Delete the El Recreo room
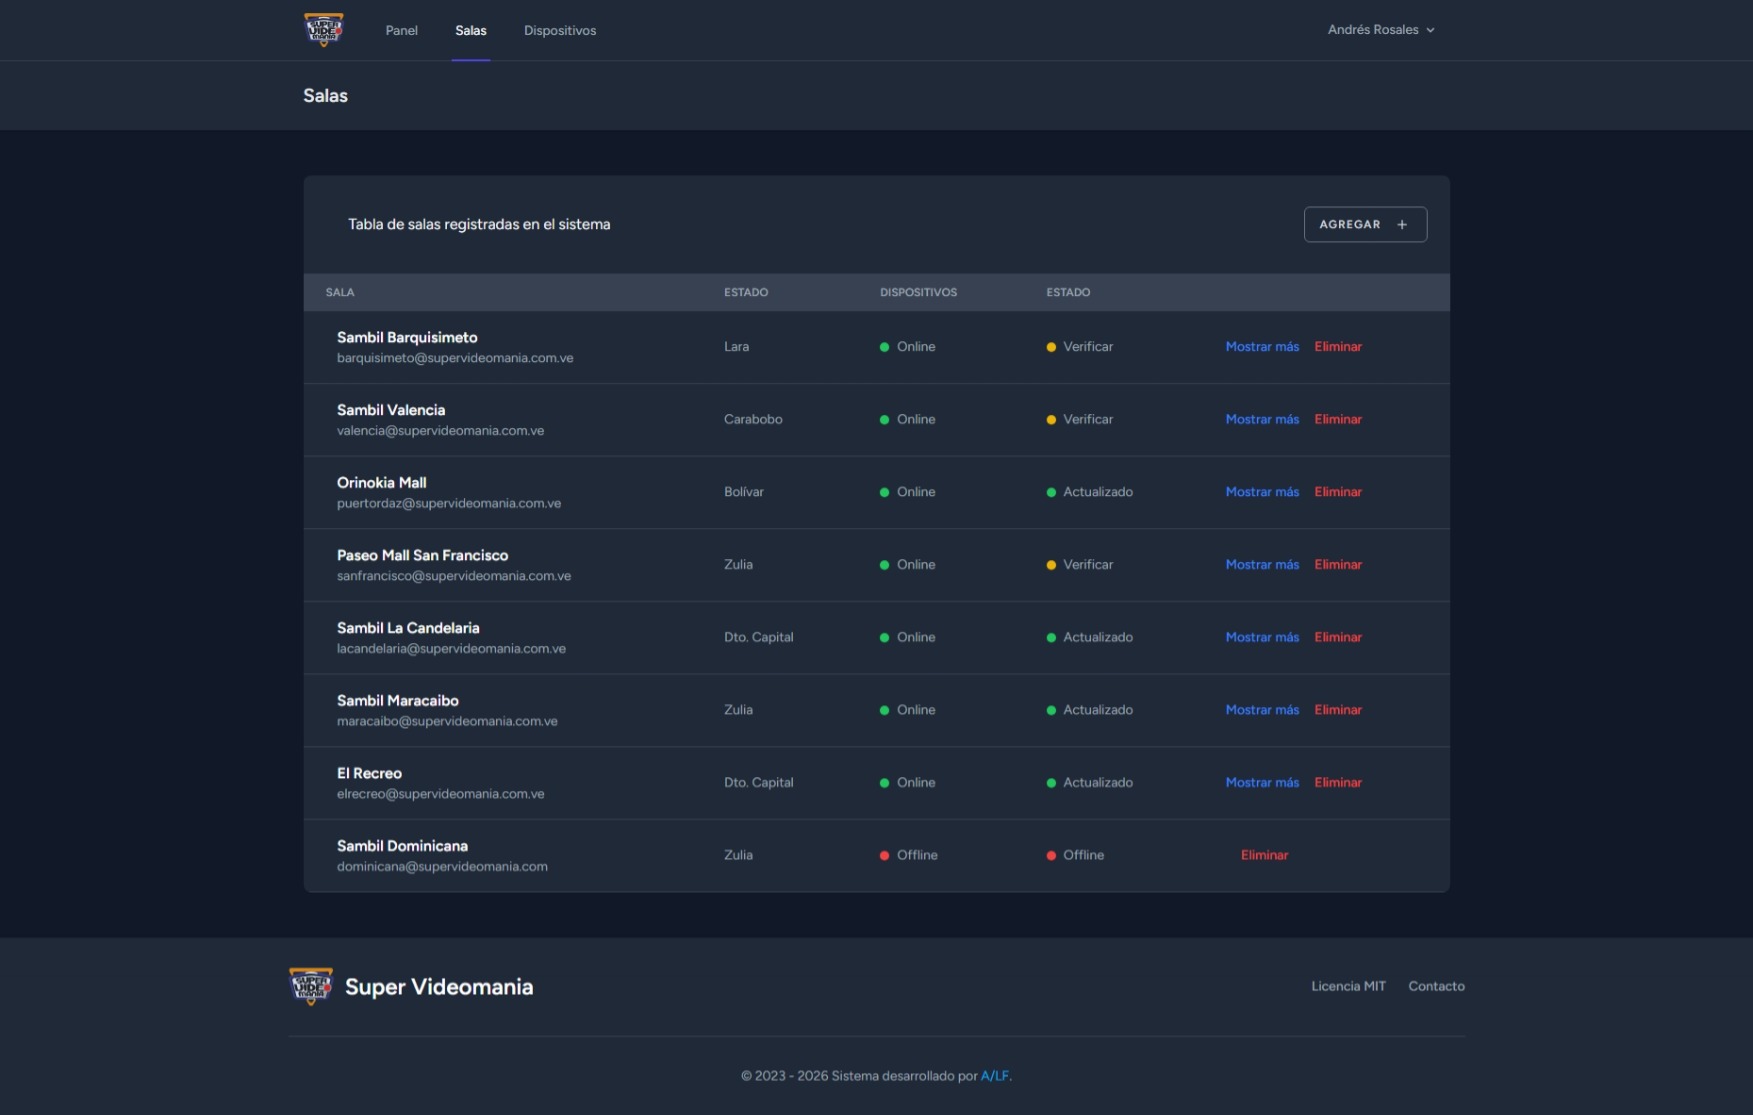 [1338, 783]
